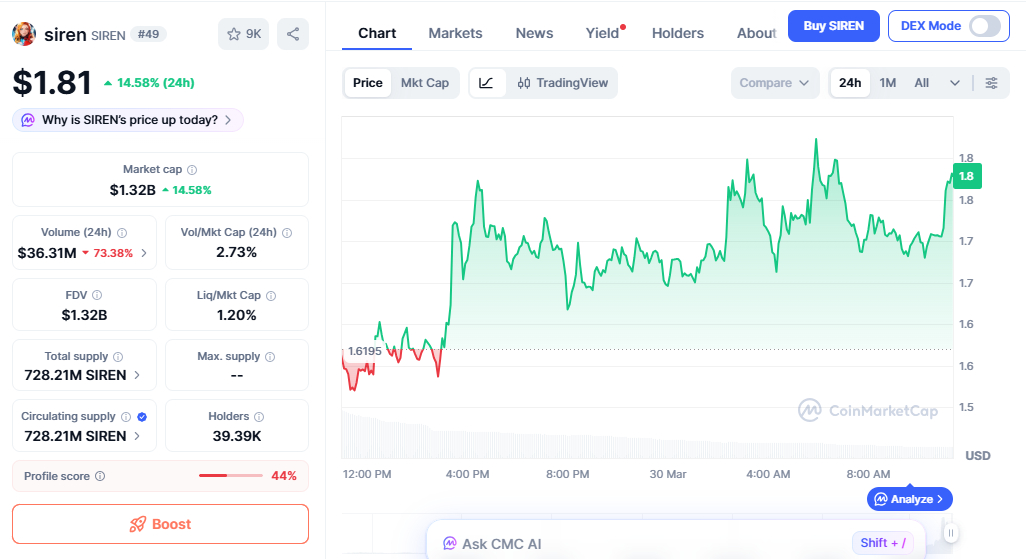Image resolution: width=1026 pixels, height=559 pixels.
Task: Open chart settings sliders icon
Action: coord(991,83)
